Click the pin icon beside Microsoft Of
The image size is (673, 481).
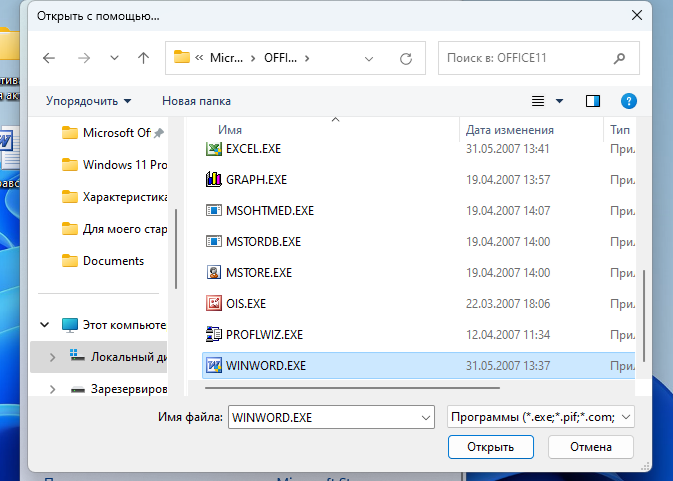pos(159,133)
